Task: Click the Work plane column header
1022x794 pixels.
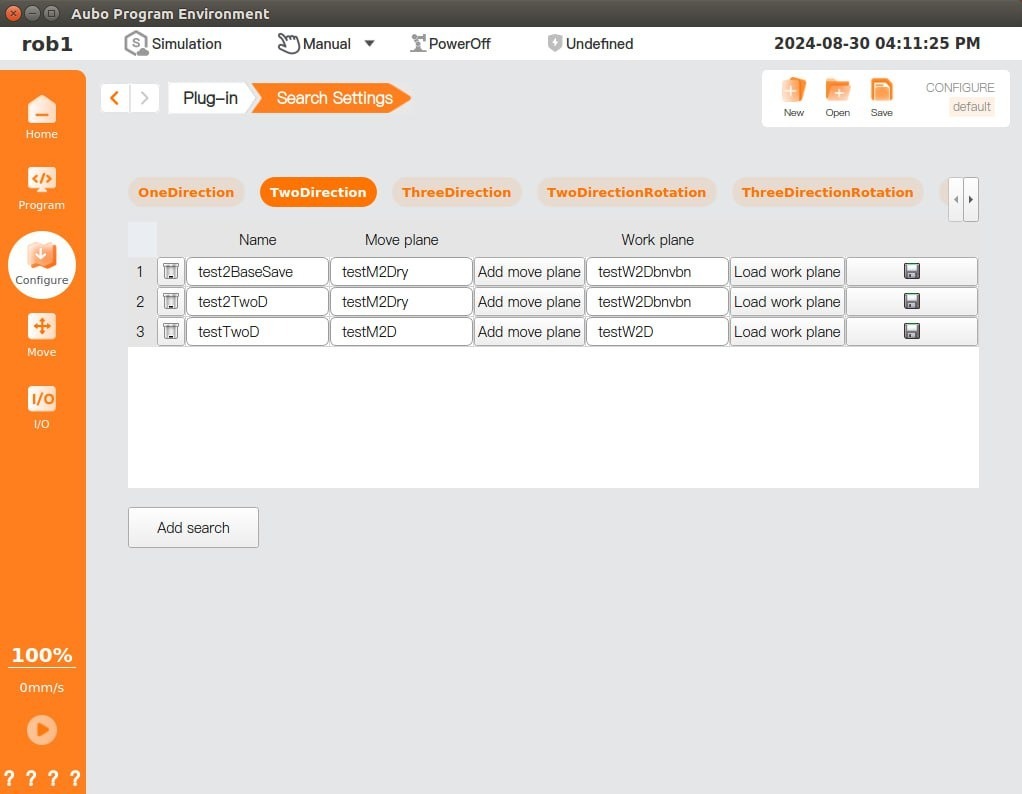Action: (x=657, y=239)
